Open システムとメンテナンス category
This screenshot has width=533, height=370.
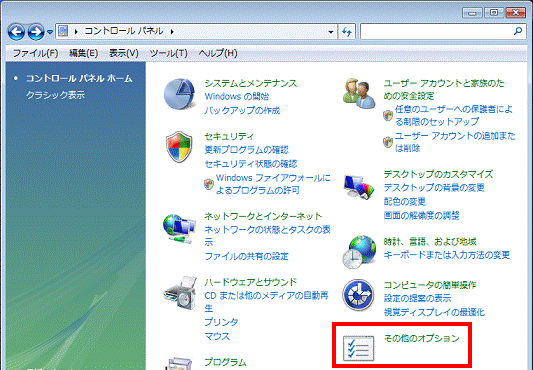251,83
